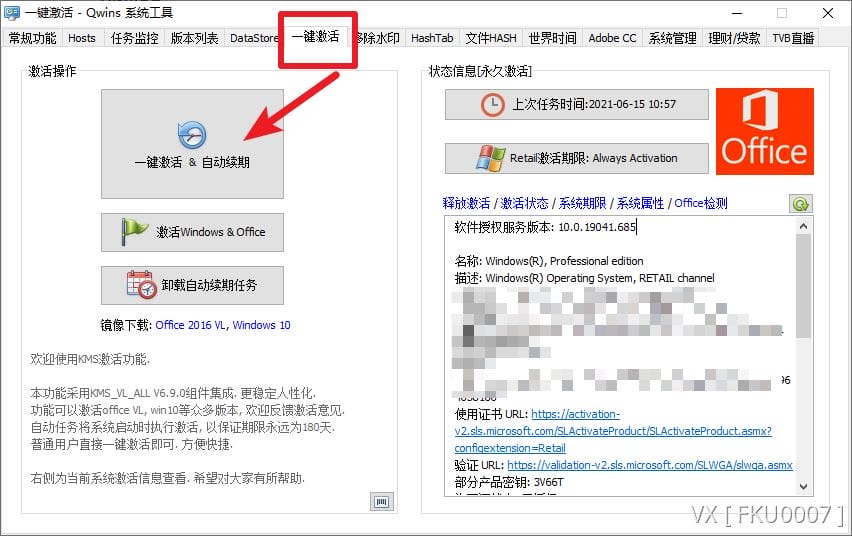Click the scrollbar up arrow in status text
This screenshot has width=852, height=536.
tap(804, 226)
